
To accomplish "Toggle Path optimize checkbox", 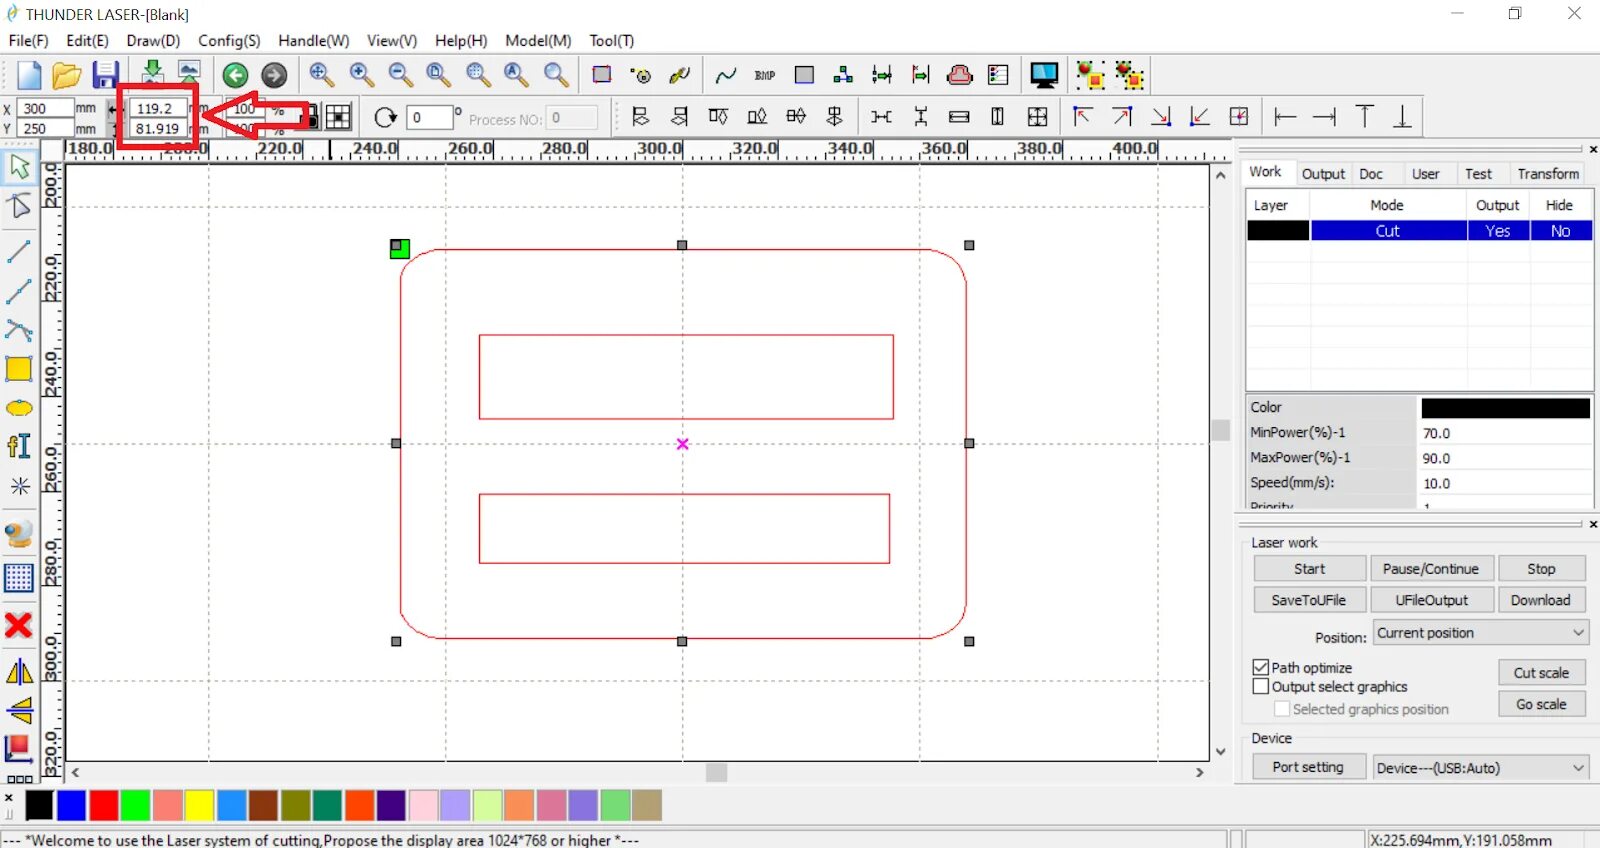I will (x=1261, y=667).
